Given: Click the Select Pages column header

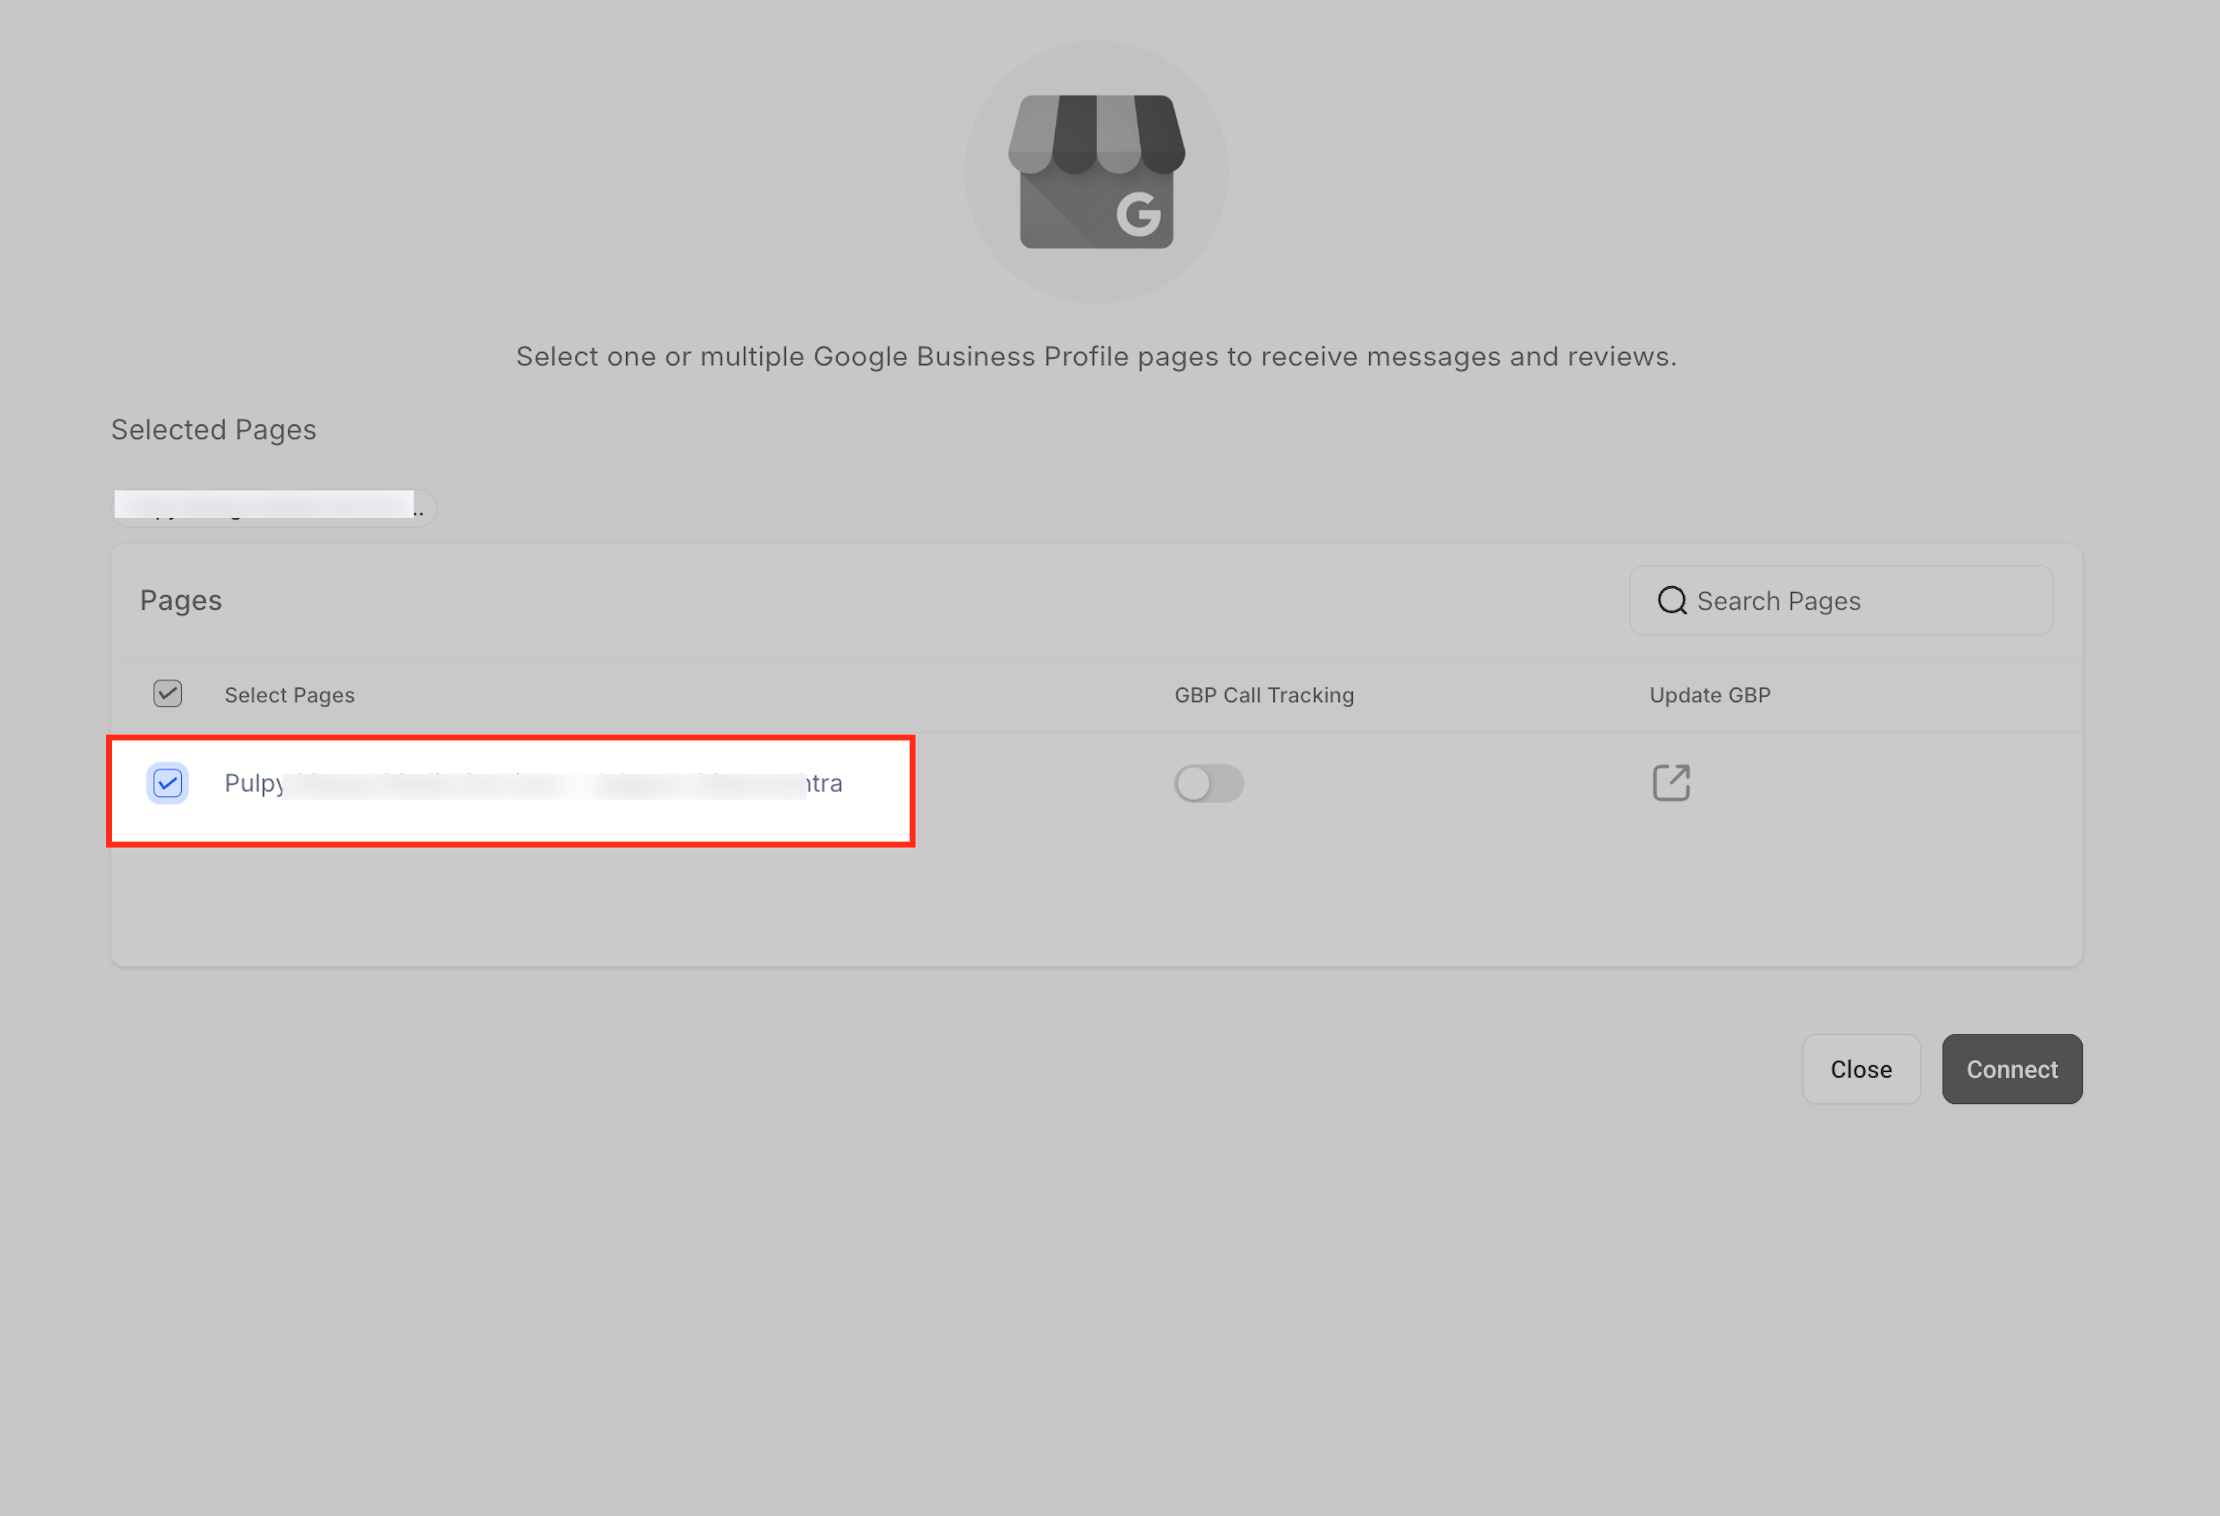Looking at the screenshot, I should (x=289, y=695).
